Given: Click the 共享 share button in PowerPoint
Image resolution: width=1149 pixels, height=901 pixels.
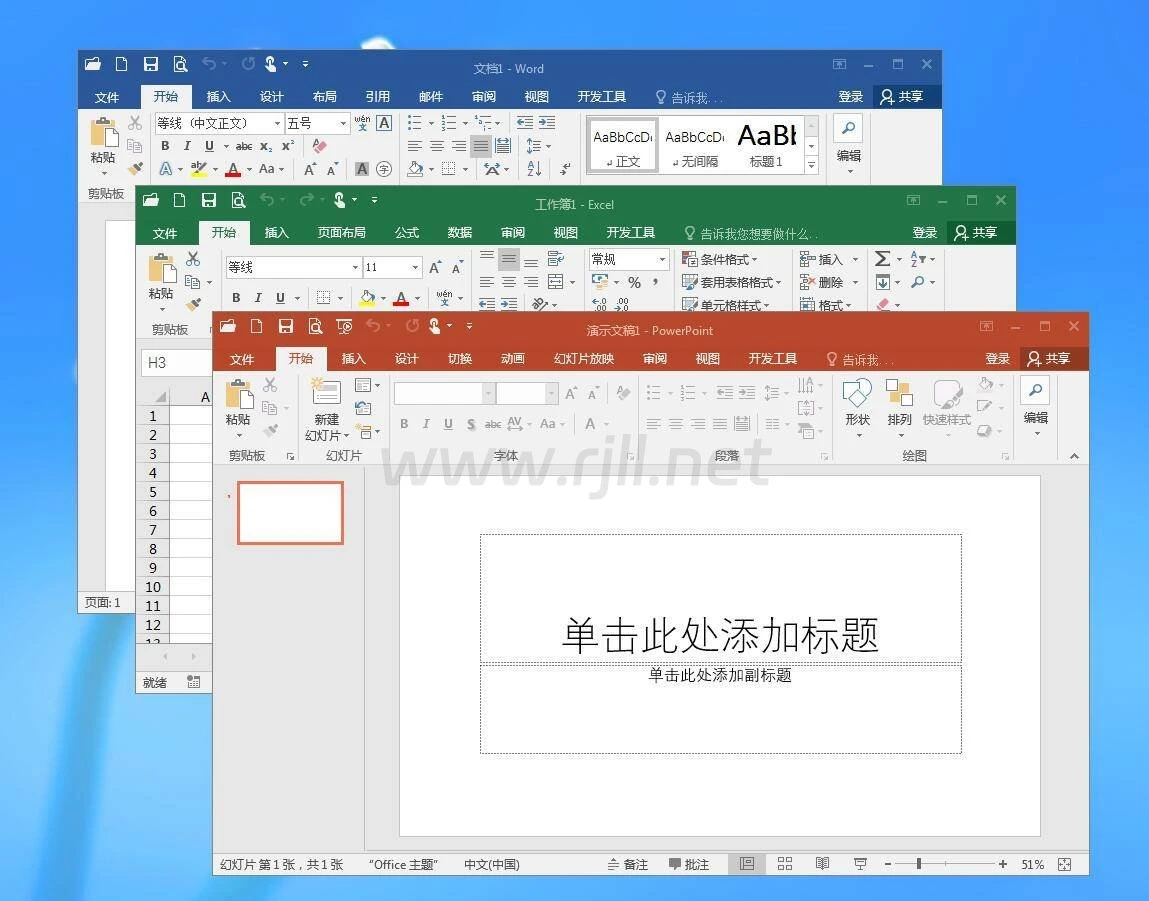Looking at the screenshot, I should (1049, 359).
